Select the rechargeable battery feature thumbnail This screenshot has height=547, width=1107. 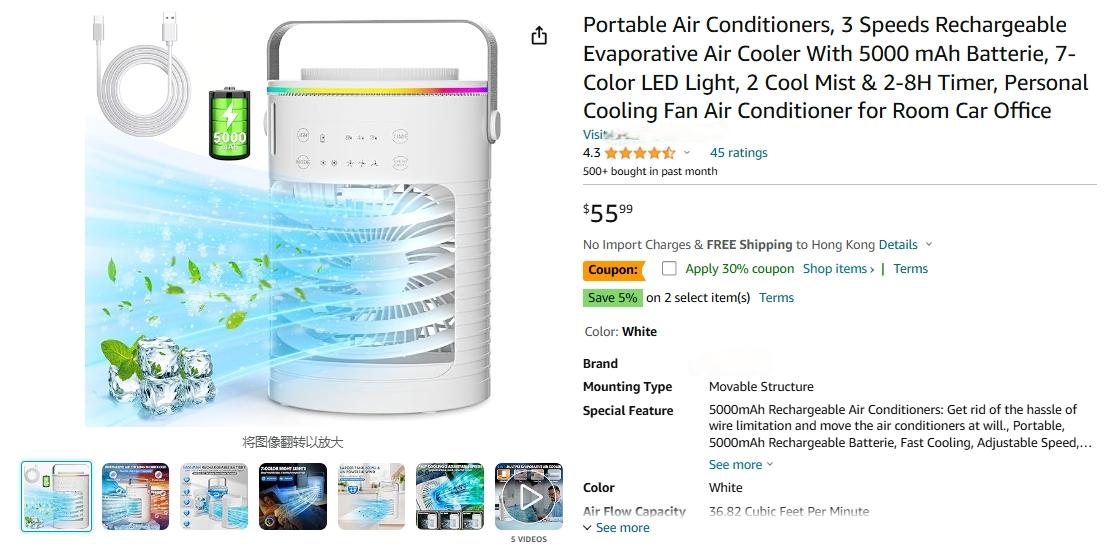[214, 497]
